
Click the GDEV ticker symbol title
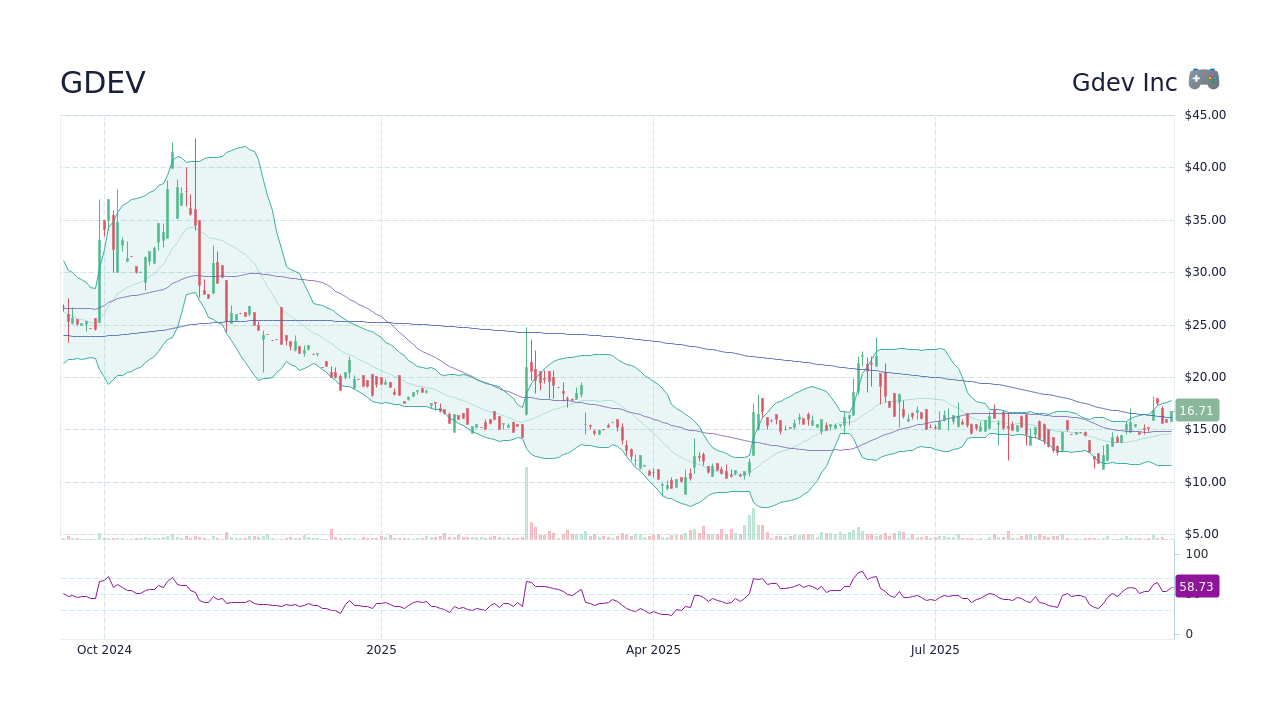pyautogui.click(x=103, y=83)
